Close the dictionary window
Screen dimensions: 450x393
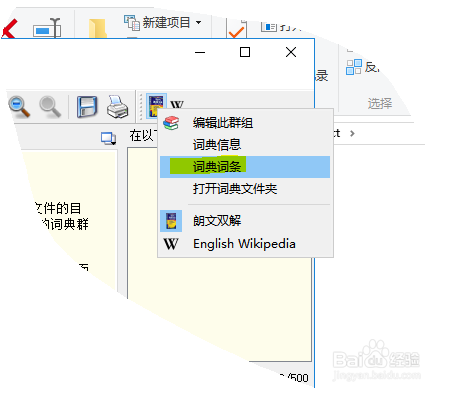[291, 52]
